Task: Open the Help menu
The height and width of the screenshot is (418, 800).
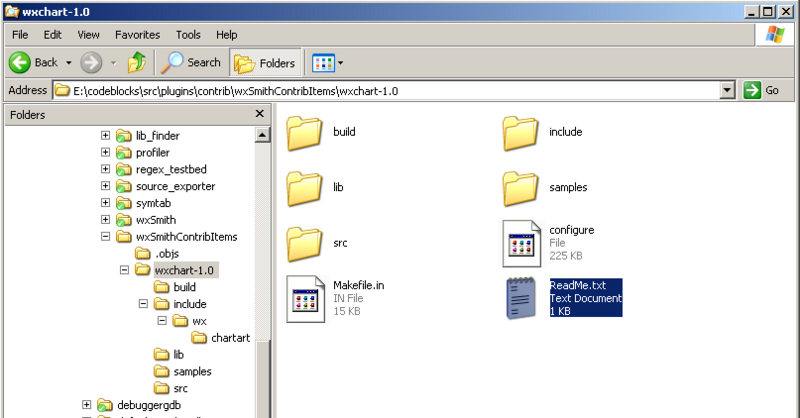Action: pyautogui.click(x=227, y=35)
